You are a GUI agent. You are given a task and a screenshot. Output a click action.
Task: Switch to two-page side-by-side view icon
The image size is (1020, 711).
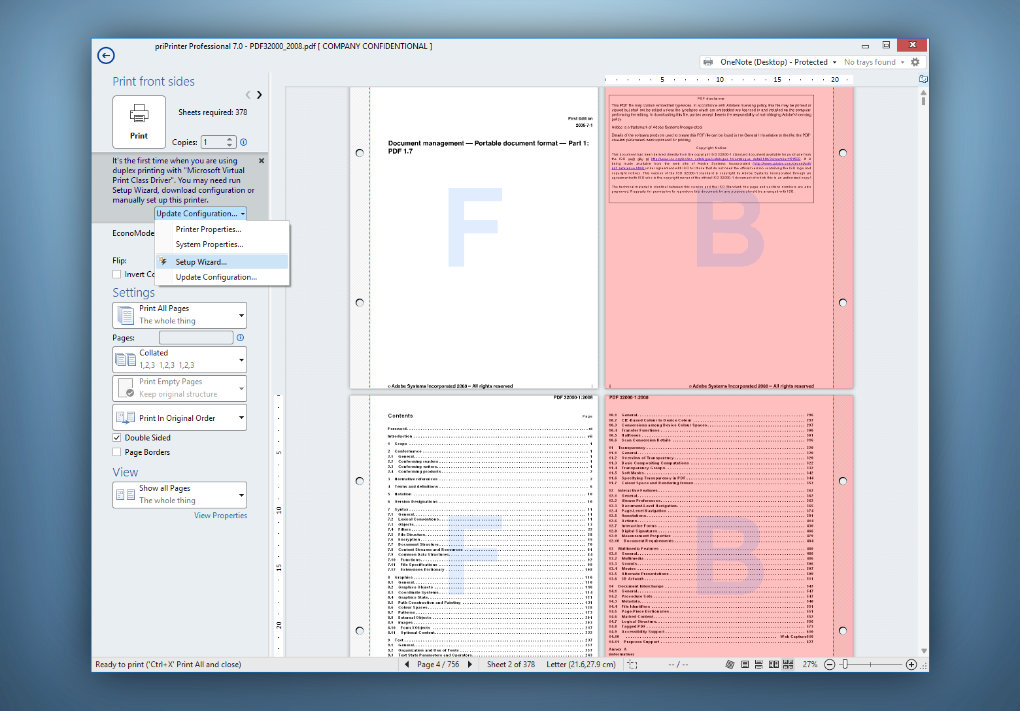click(x=773, y=664)
